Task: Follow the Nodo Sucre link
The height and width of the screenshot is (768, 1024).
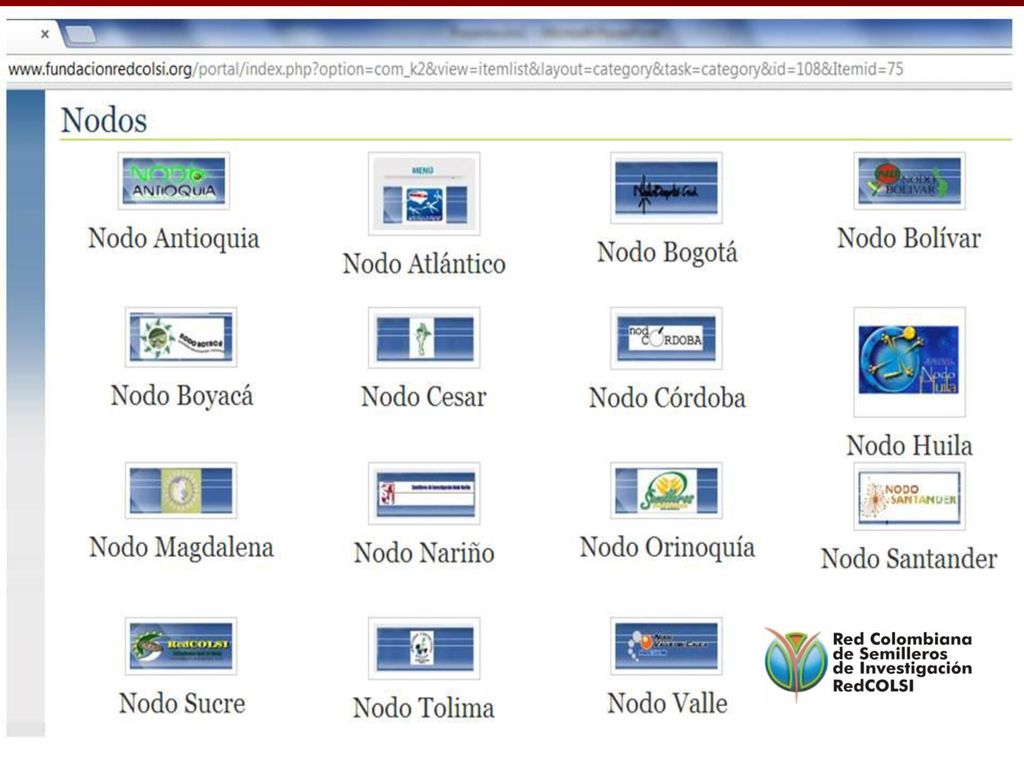Action: click(182, 703)
